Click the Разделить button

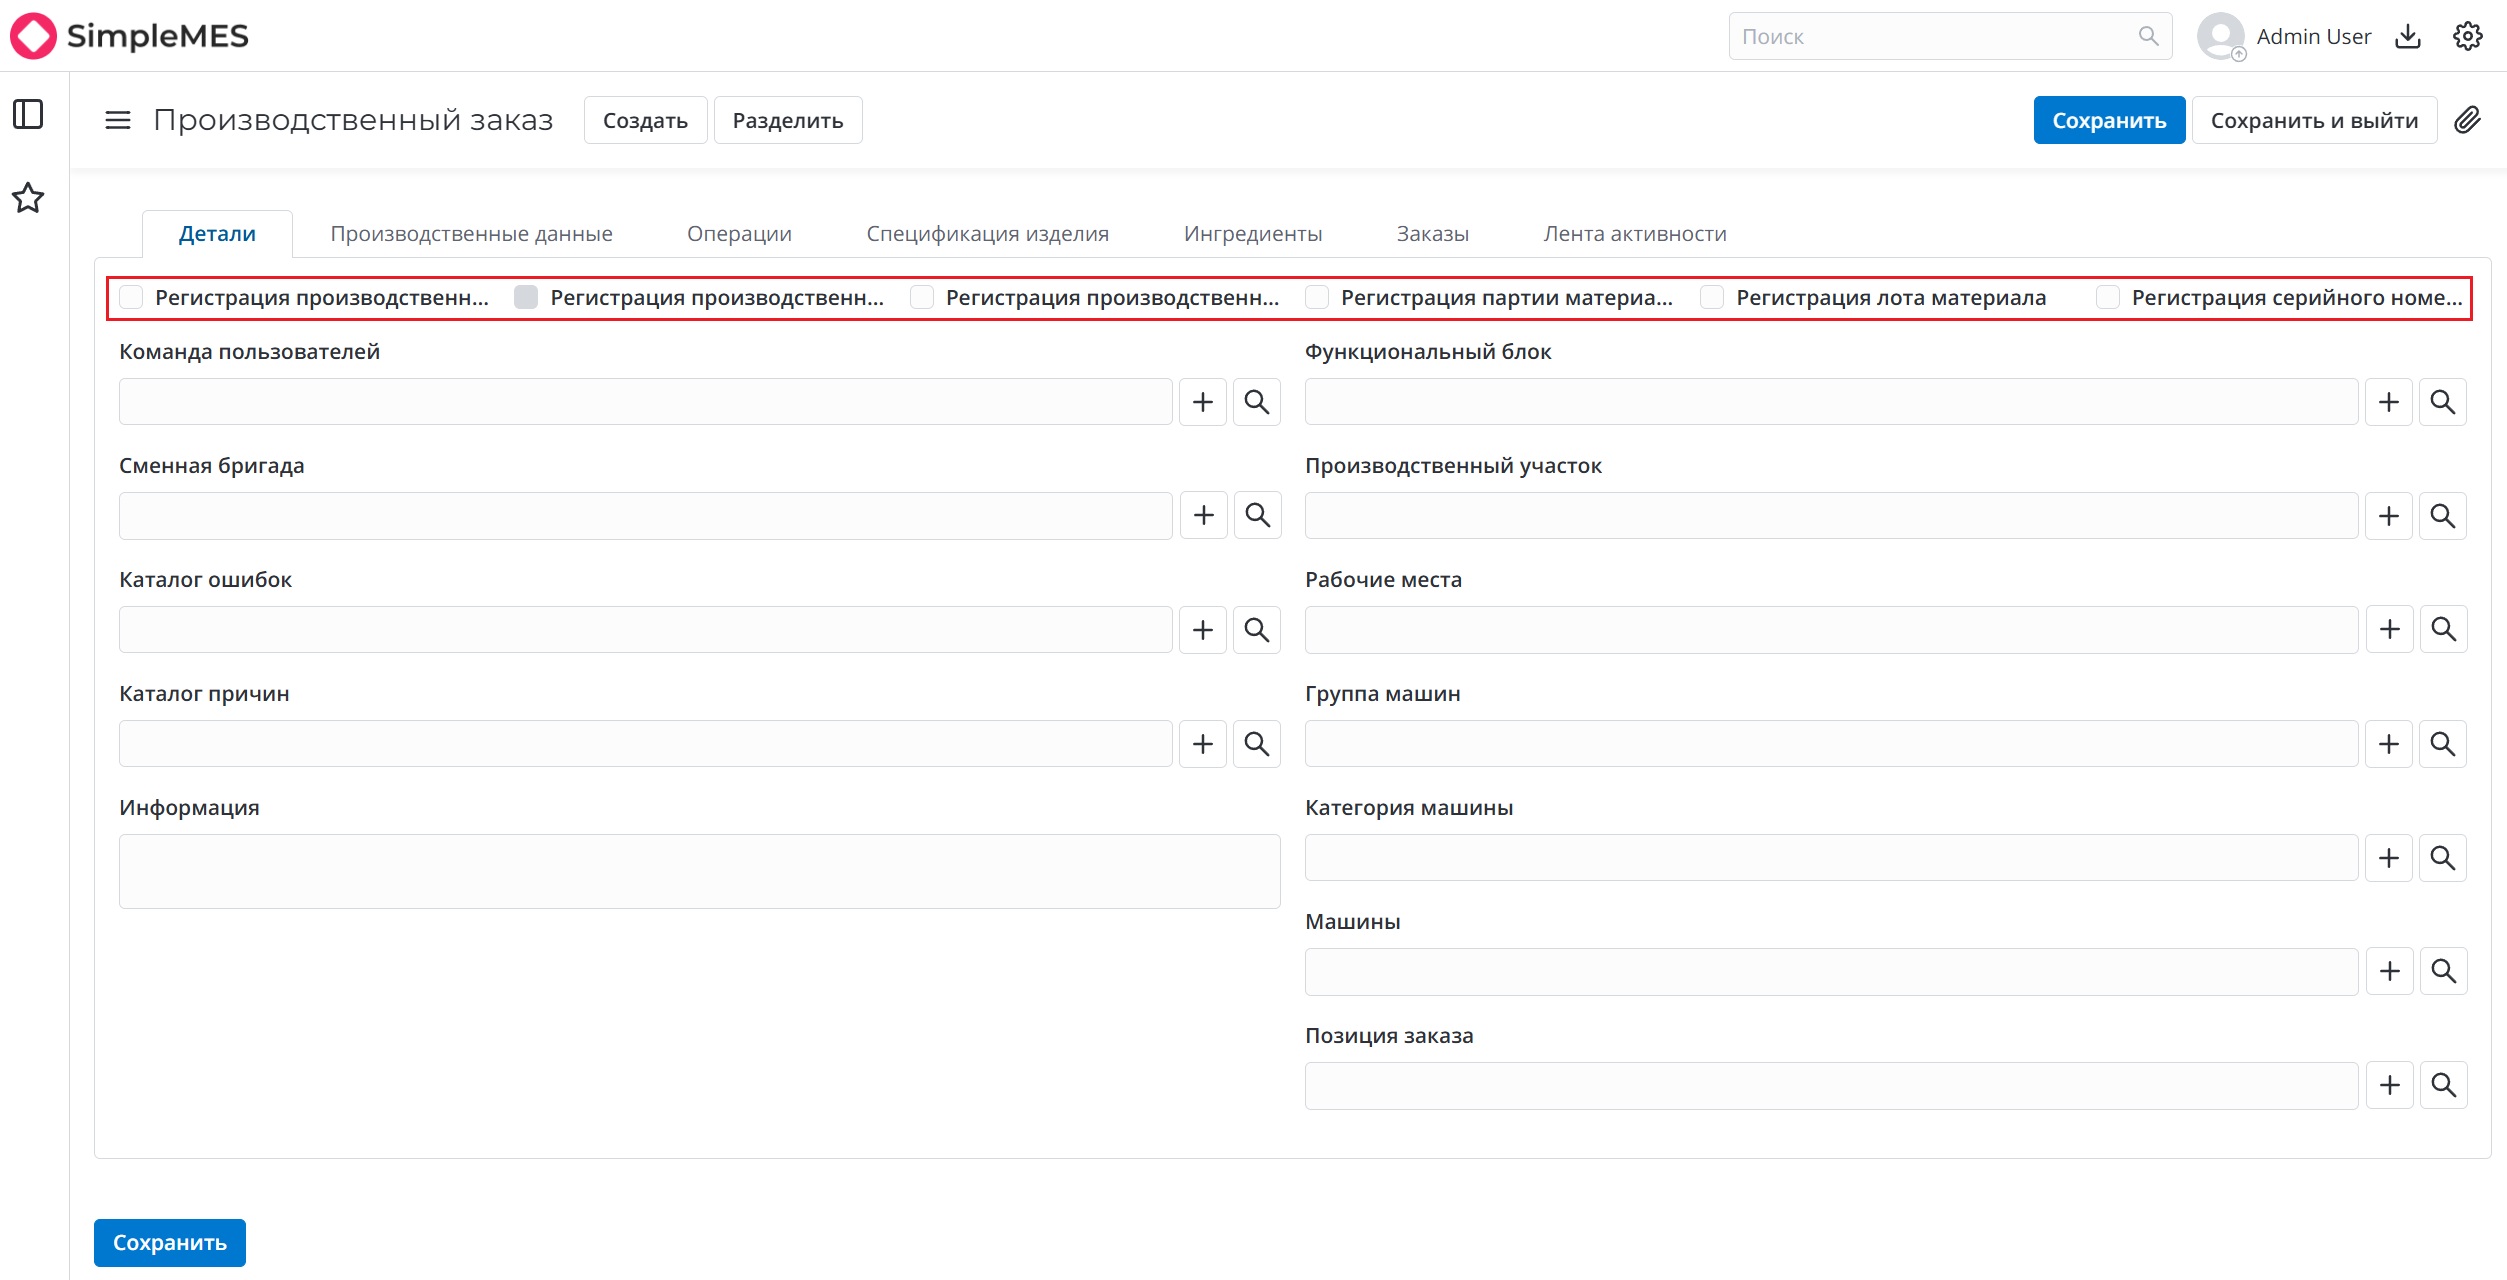tap(788, 120)
